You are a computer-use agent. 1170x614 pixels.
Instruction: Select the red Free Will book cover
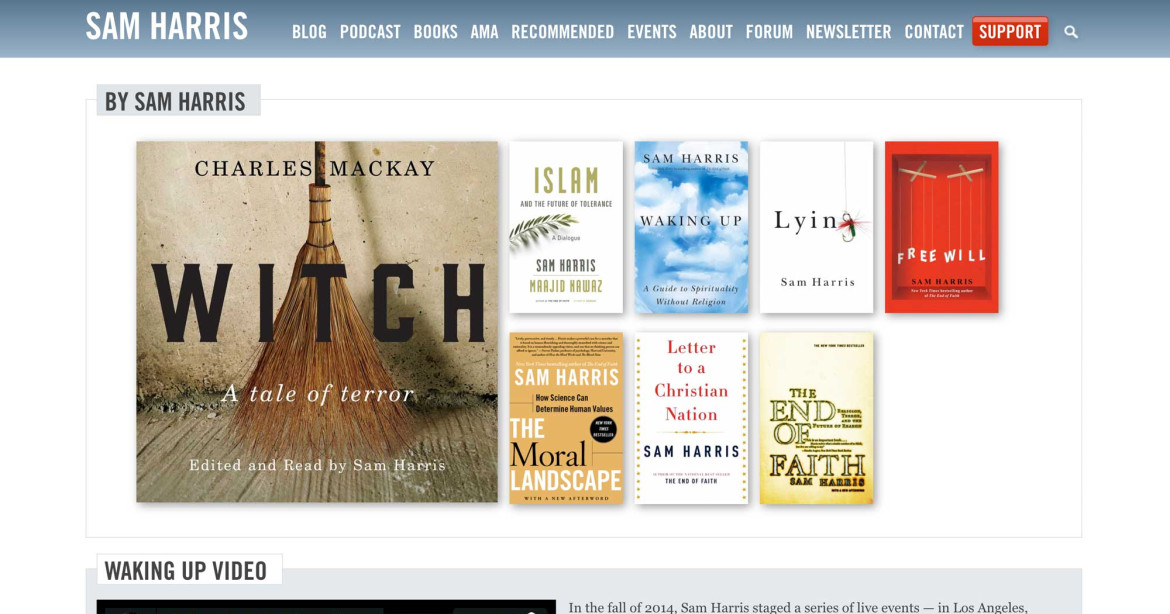942,228
